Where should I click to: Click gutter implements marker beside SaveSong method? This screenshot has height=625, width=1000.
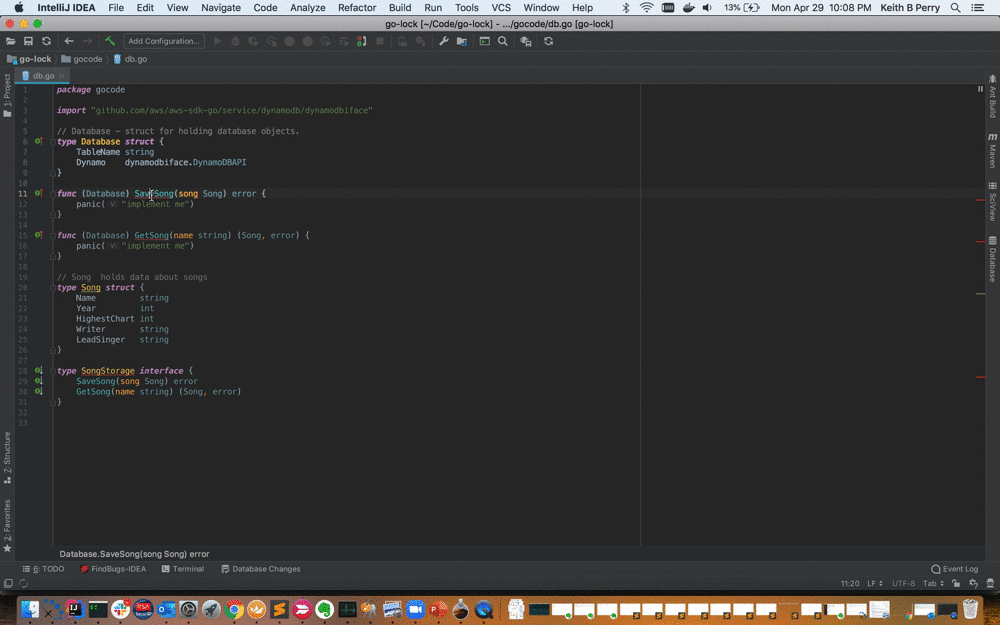coord(38,193)
